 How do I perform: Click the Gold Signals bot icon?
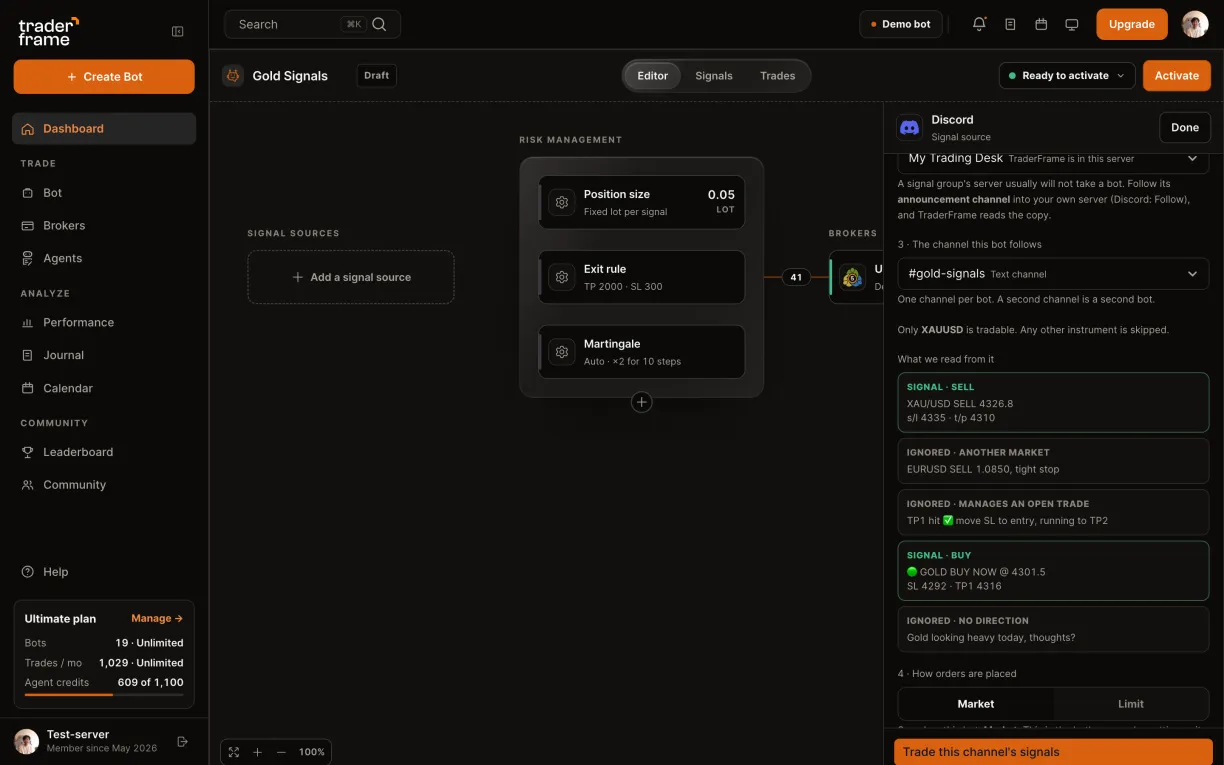(x=233, y=75)
